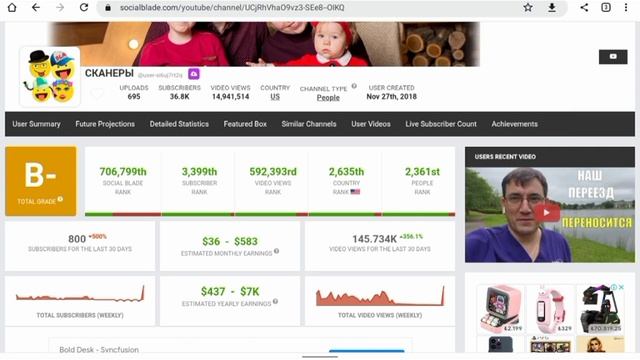This screenshot has height=360, width=640.
Task: Go to the Live Subscriber Count tab
Action: 441,124
